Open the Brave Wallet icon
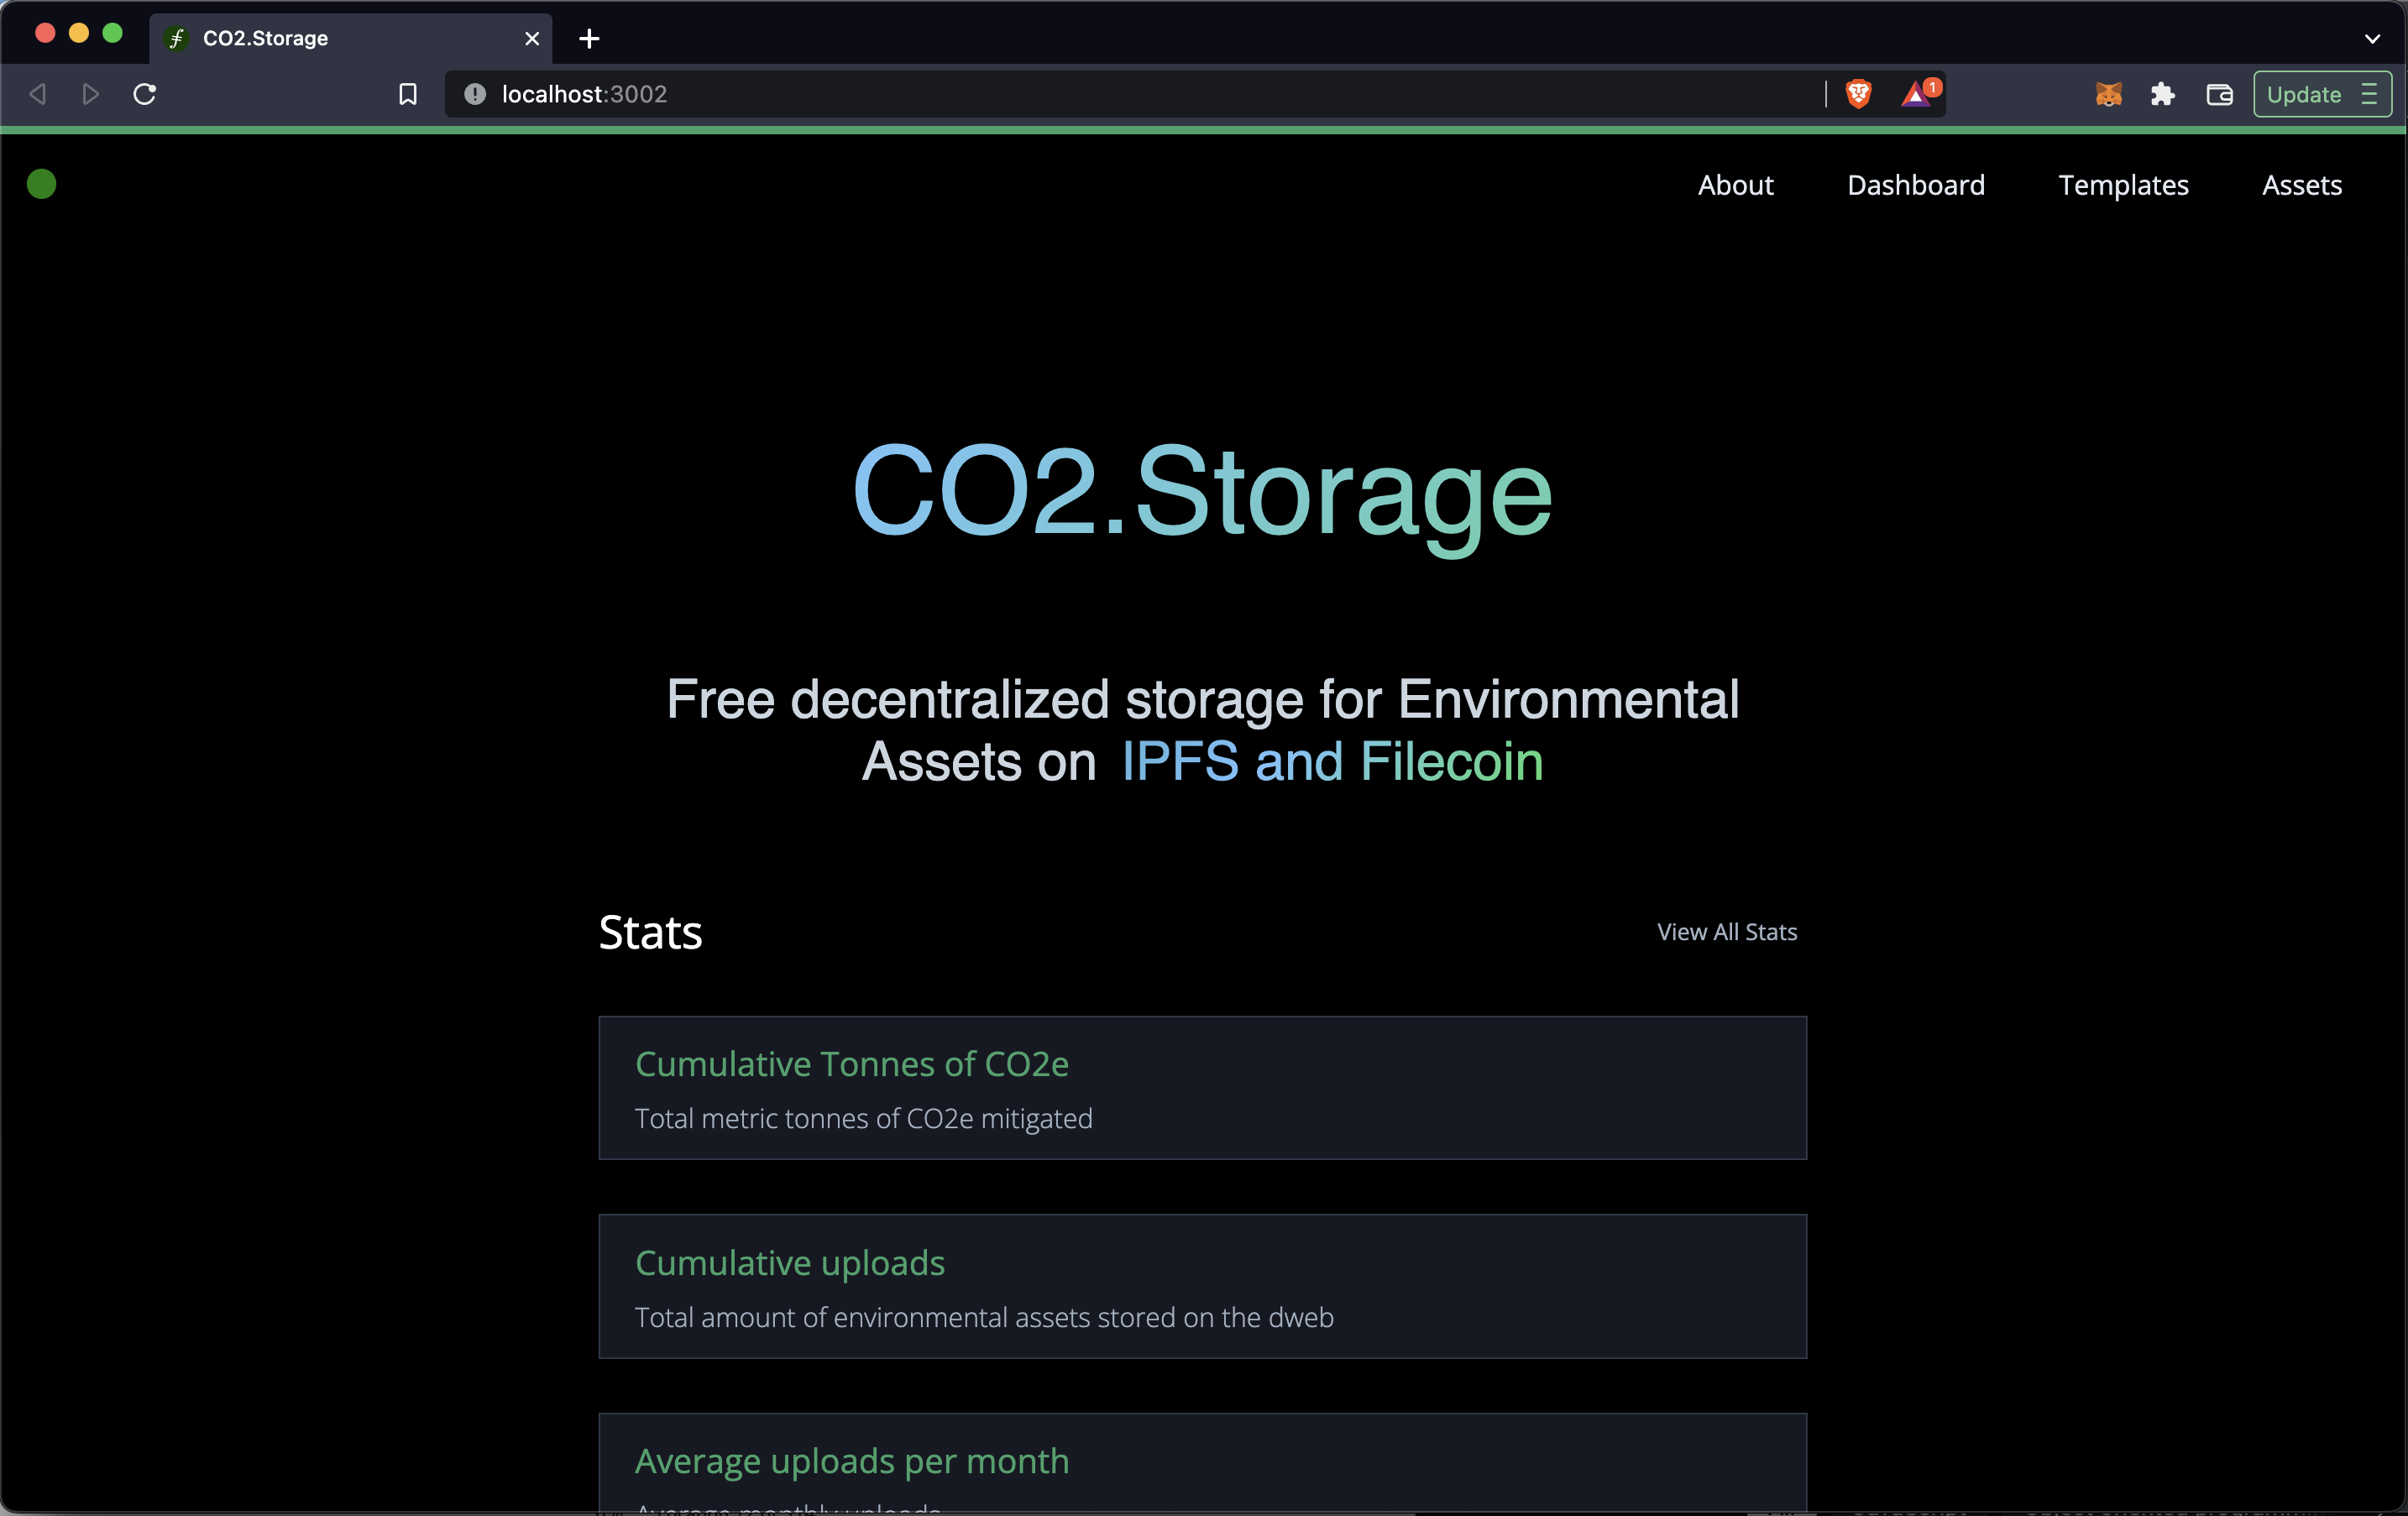The image size is (2408, 1516). tap(2219, 94)
